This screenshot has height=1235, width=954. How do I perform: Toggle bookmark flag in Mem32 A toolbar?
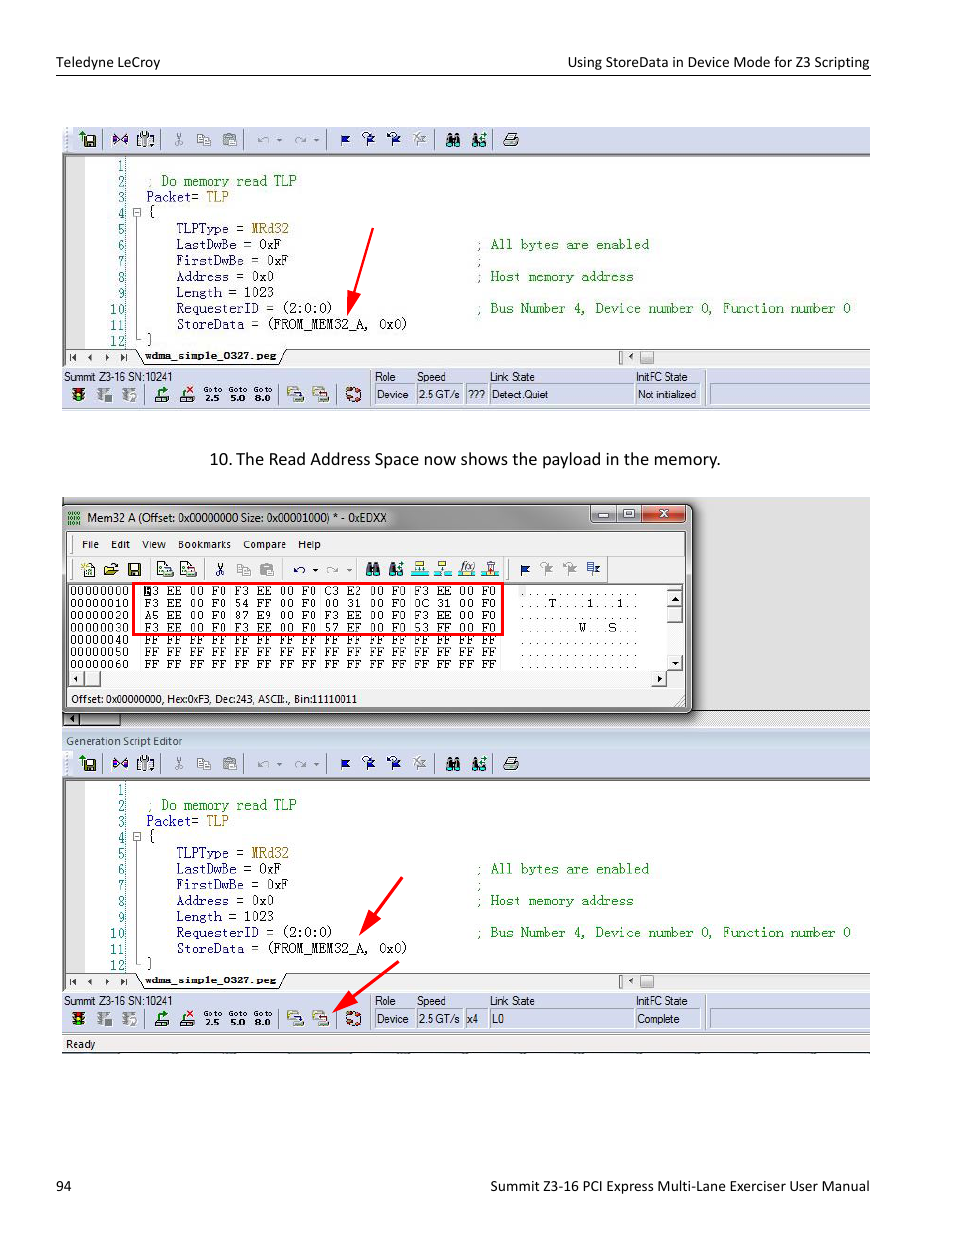525,569
